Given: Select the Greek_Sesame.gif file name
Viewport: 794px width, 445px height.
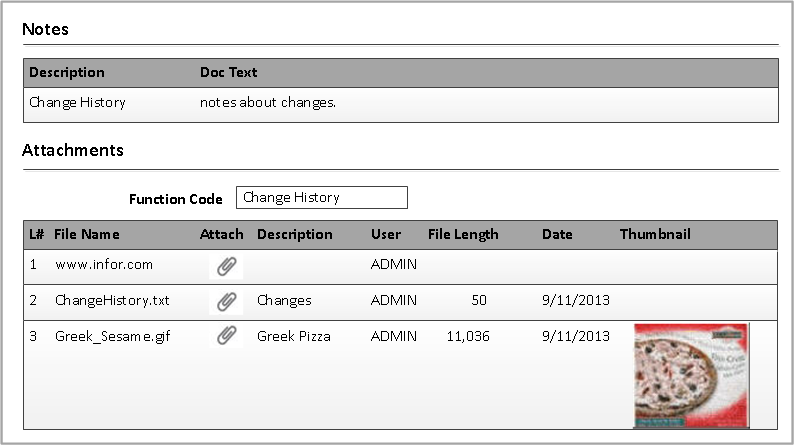Looking at the screenshot, I should click(x=113, y=336).
